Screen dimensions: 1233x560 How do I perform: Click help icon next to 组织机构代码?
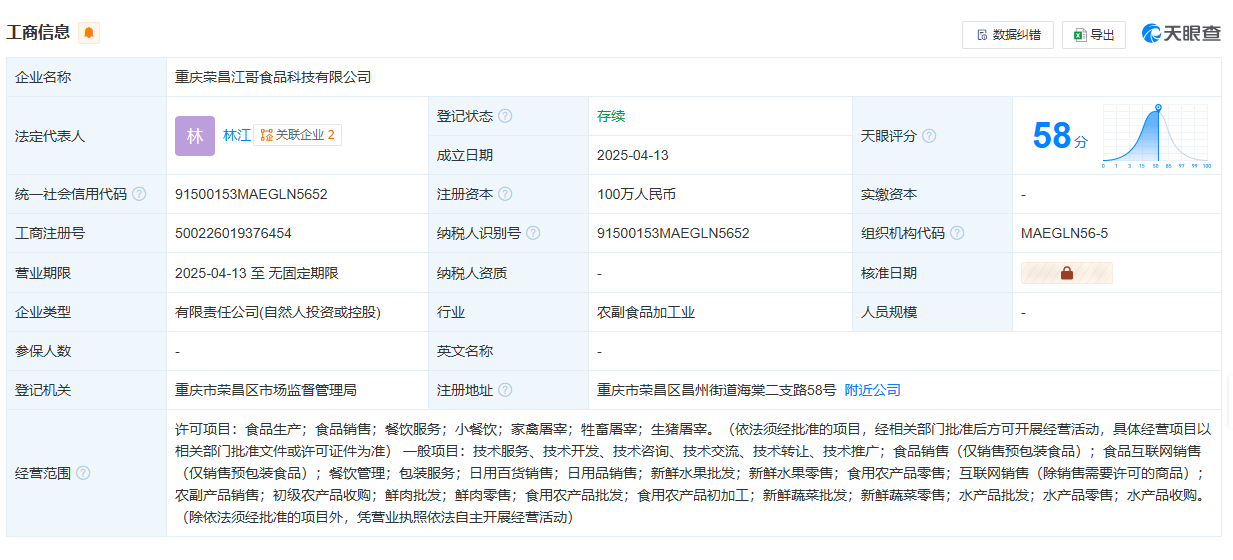click(957, 233)
